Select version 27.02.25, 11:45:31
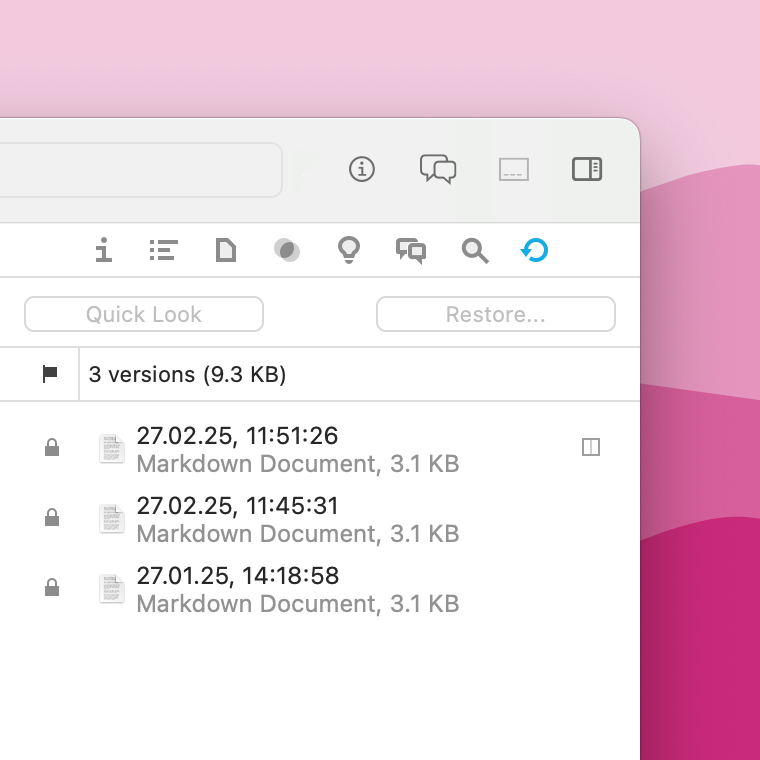 coord(320,519)
